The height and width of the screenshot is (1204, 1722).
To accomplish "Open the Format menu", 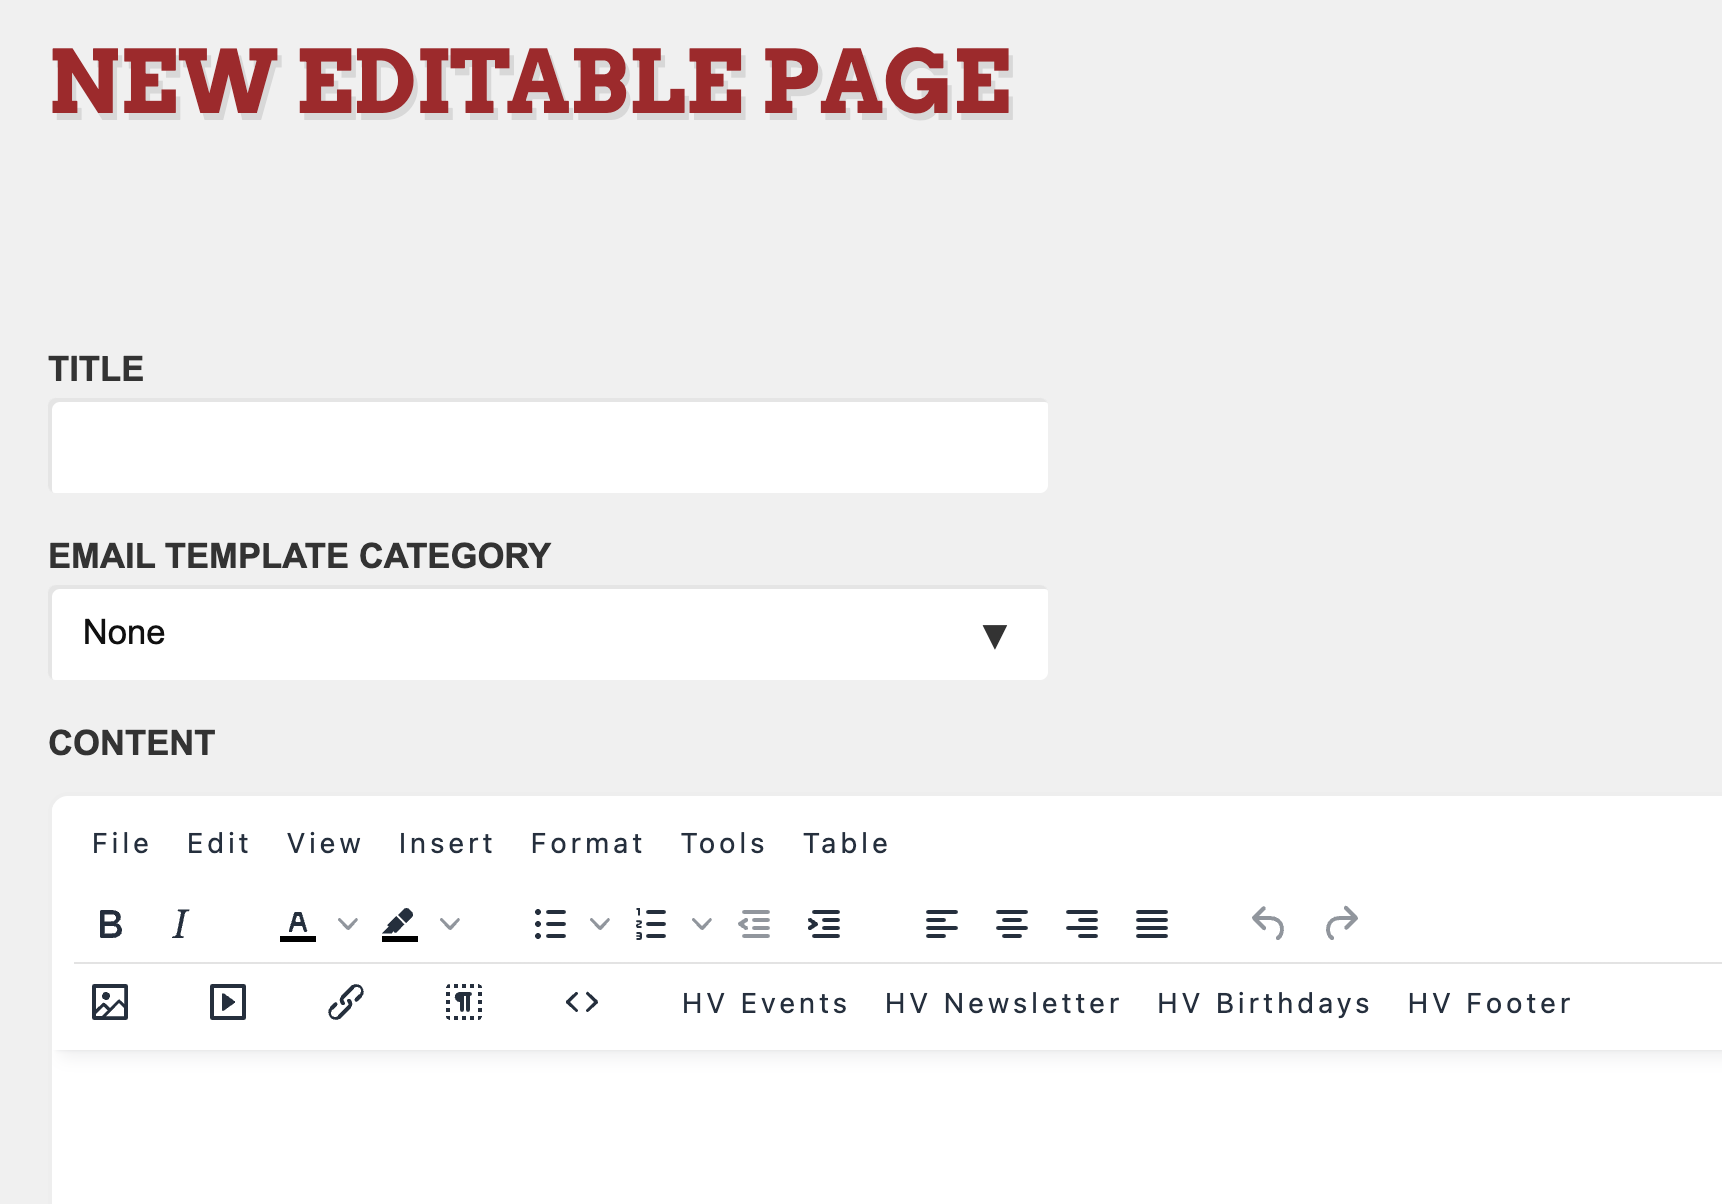I will click(x=588, y=844).
